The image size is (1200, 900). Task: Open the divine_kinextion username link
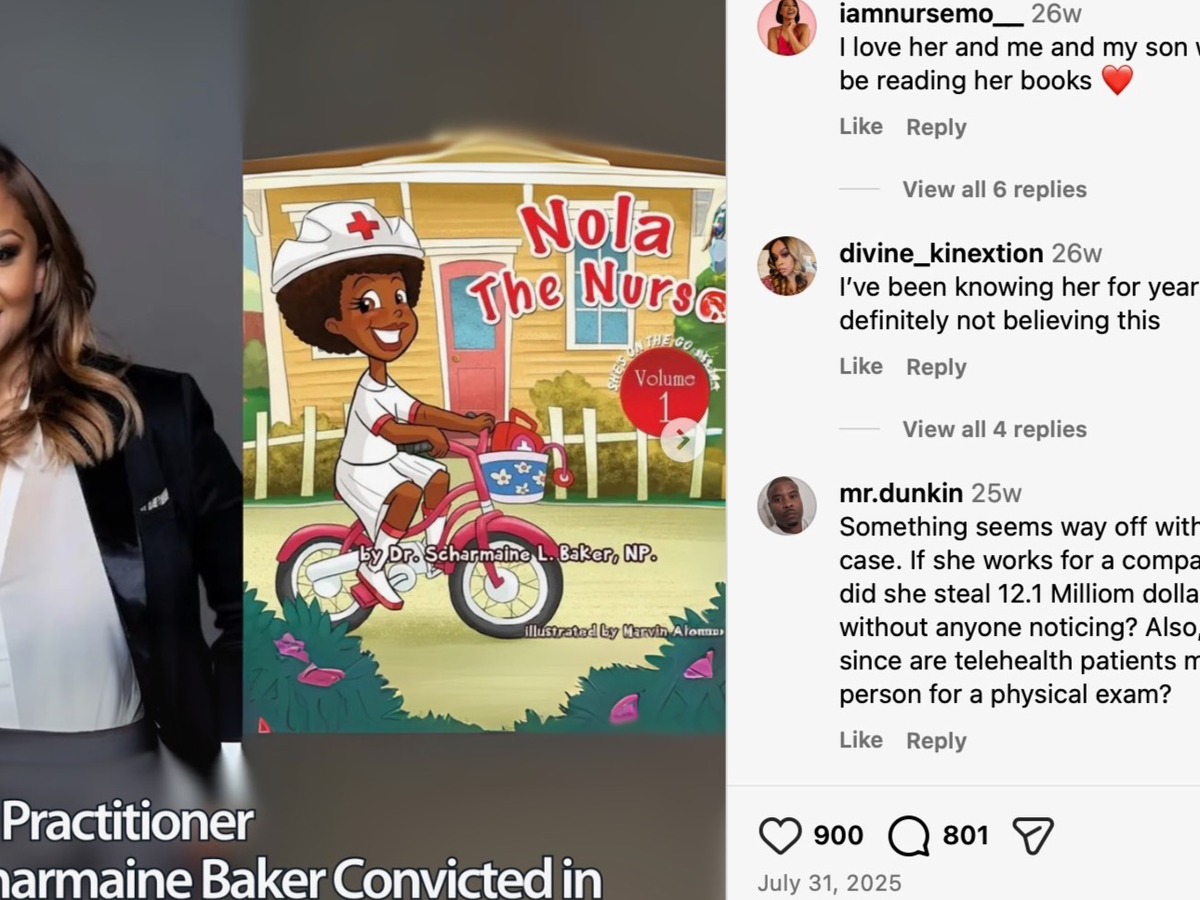[941, 253]
